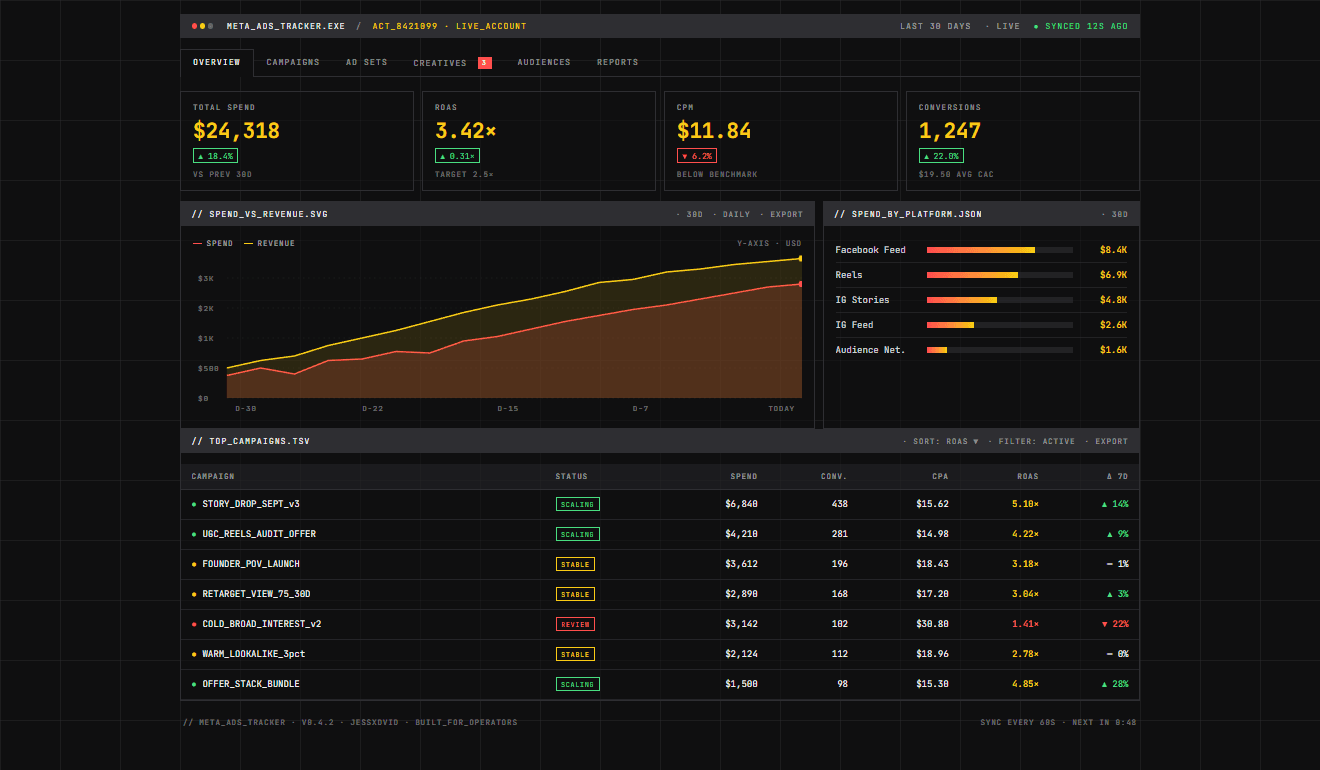The width and height of the screenshot is (1320, 770).
Task: Click the Conversions 22.0% change badge
Action: click(941, 156)
